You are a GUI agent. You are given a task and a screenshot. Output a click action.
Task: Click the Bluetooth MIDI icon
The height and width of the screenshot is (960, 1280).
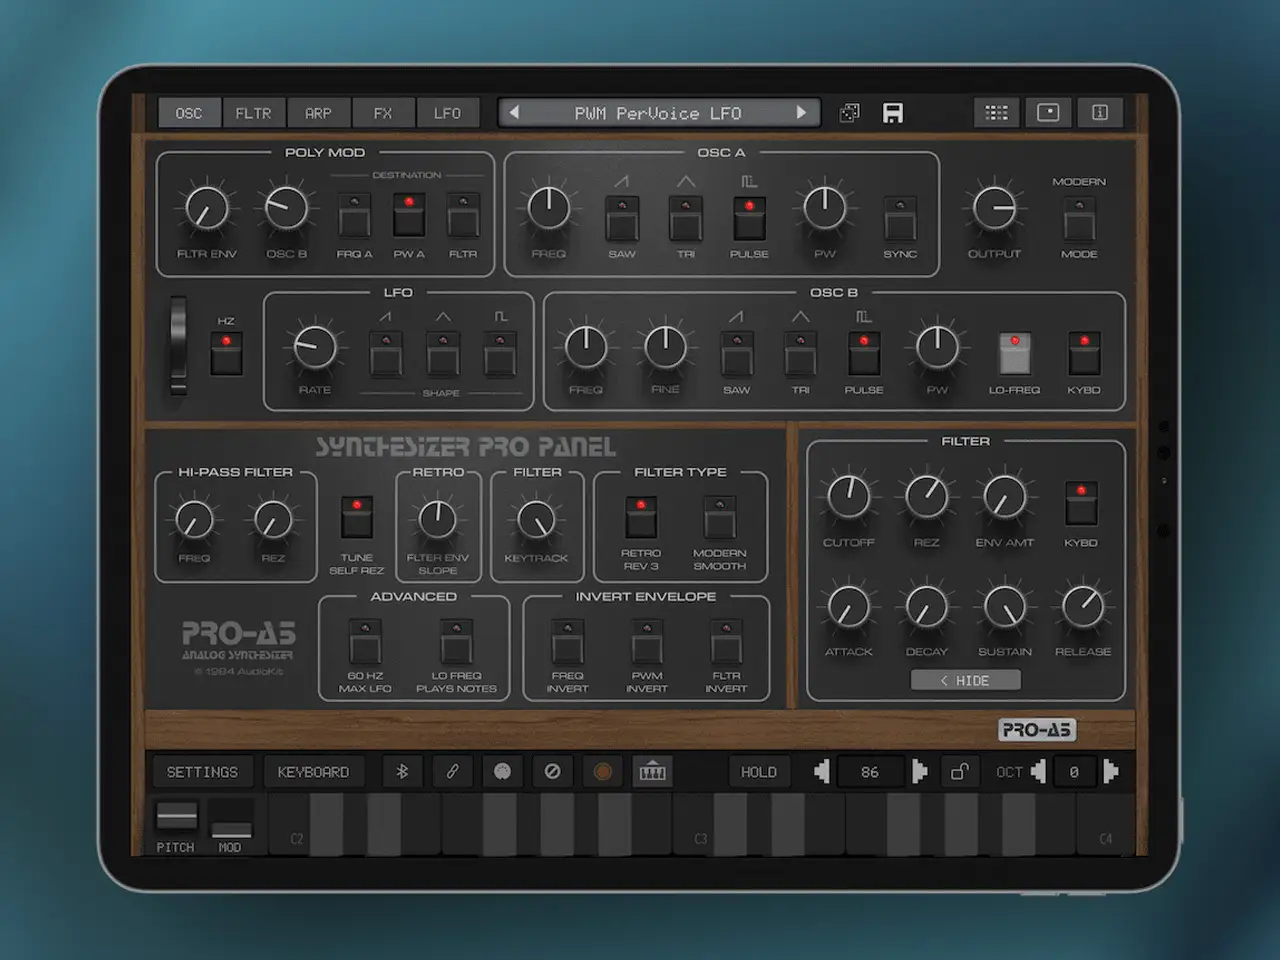(402, 772)
